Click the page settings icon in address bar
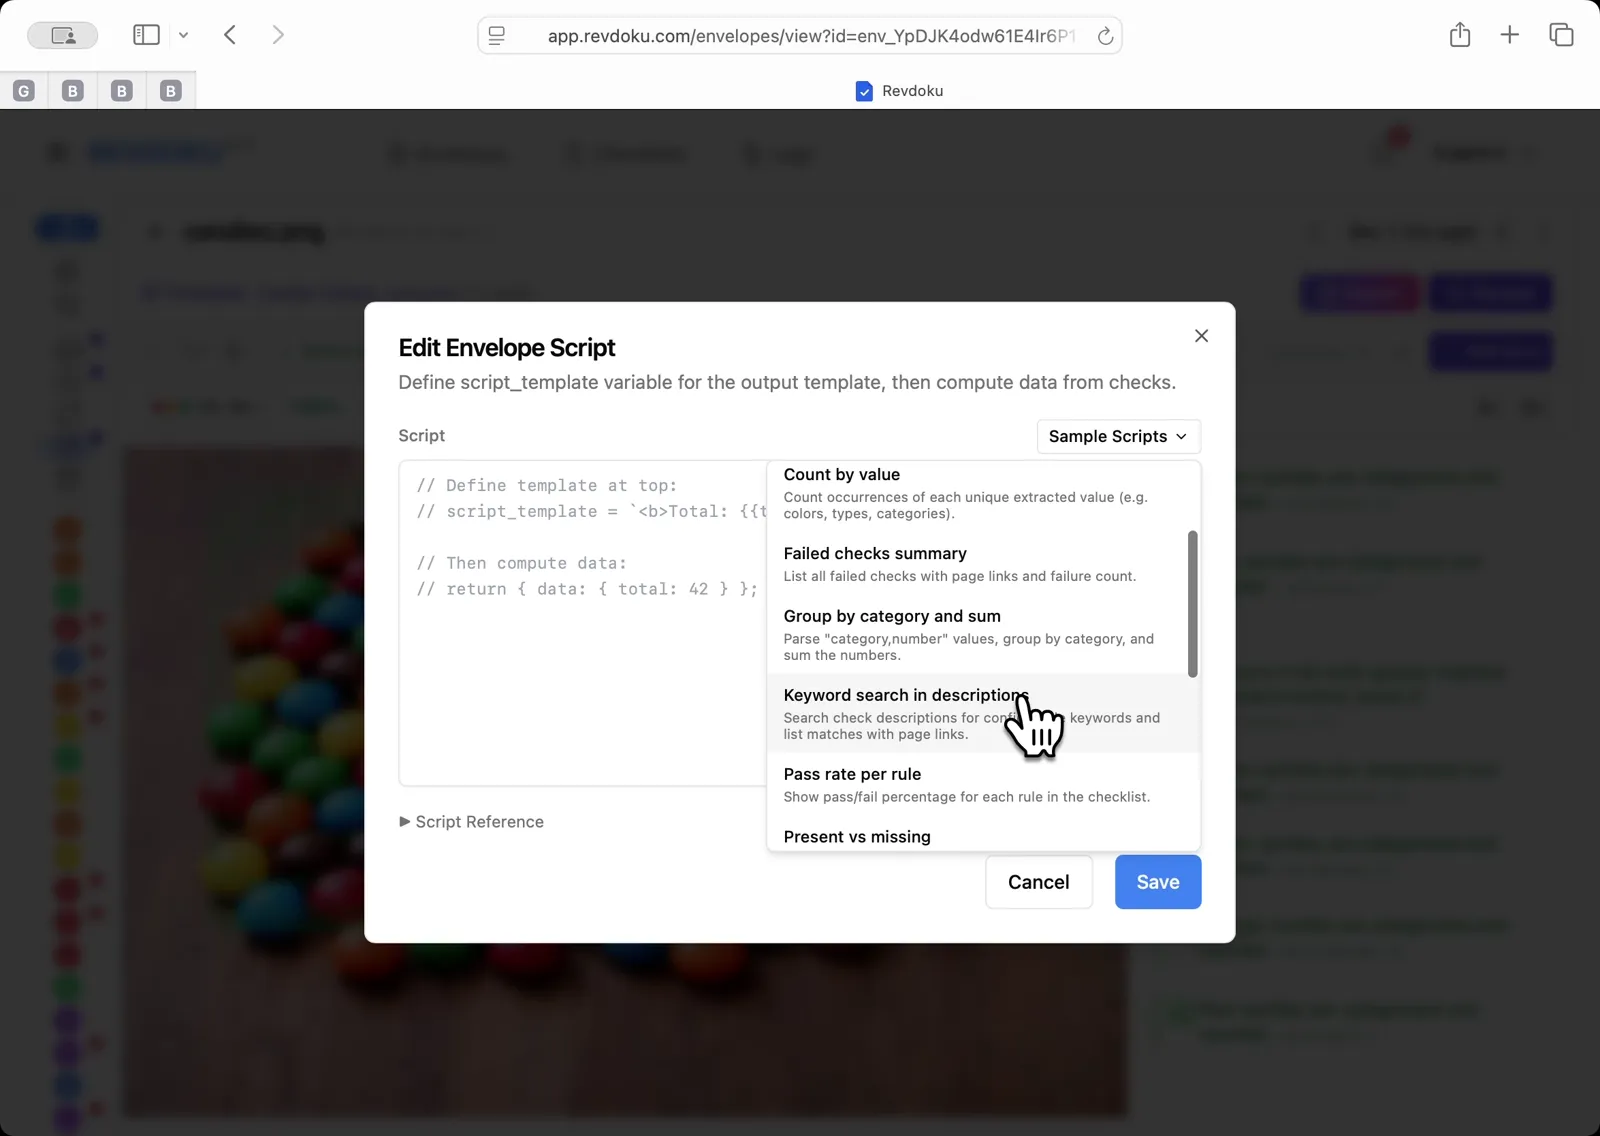 pyautogui.click(x=497, y=36)
